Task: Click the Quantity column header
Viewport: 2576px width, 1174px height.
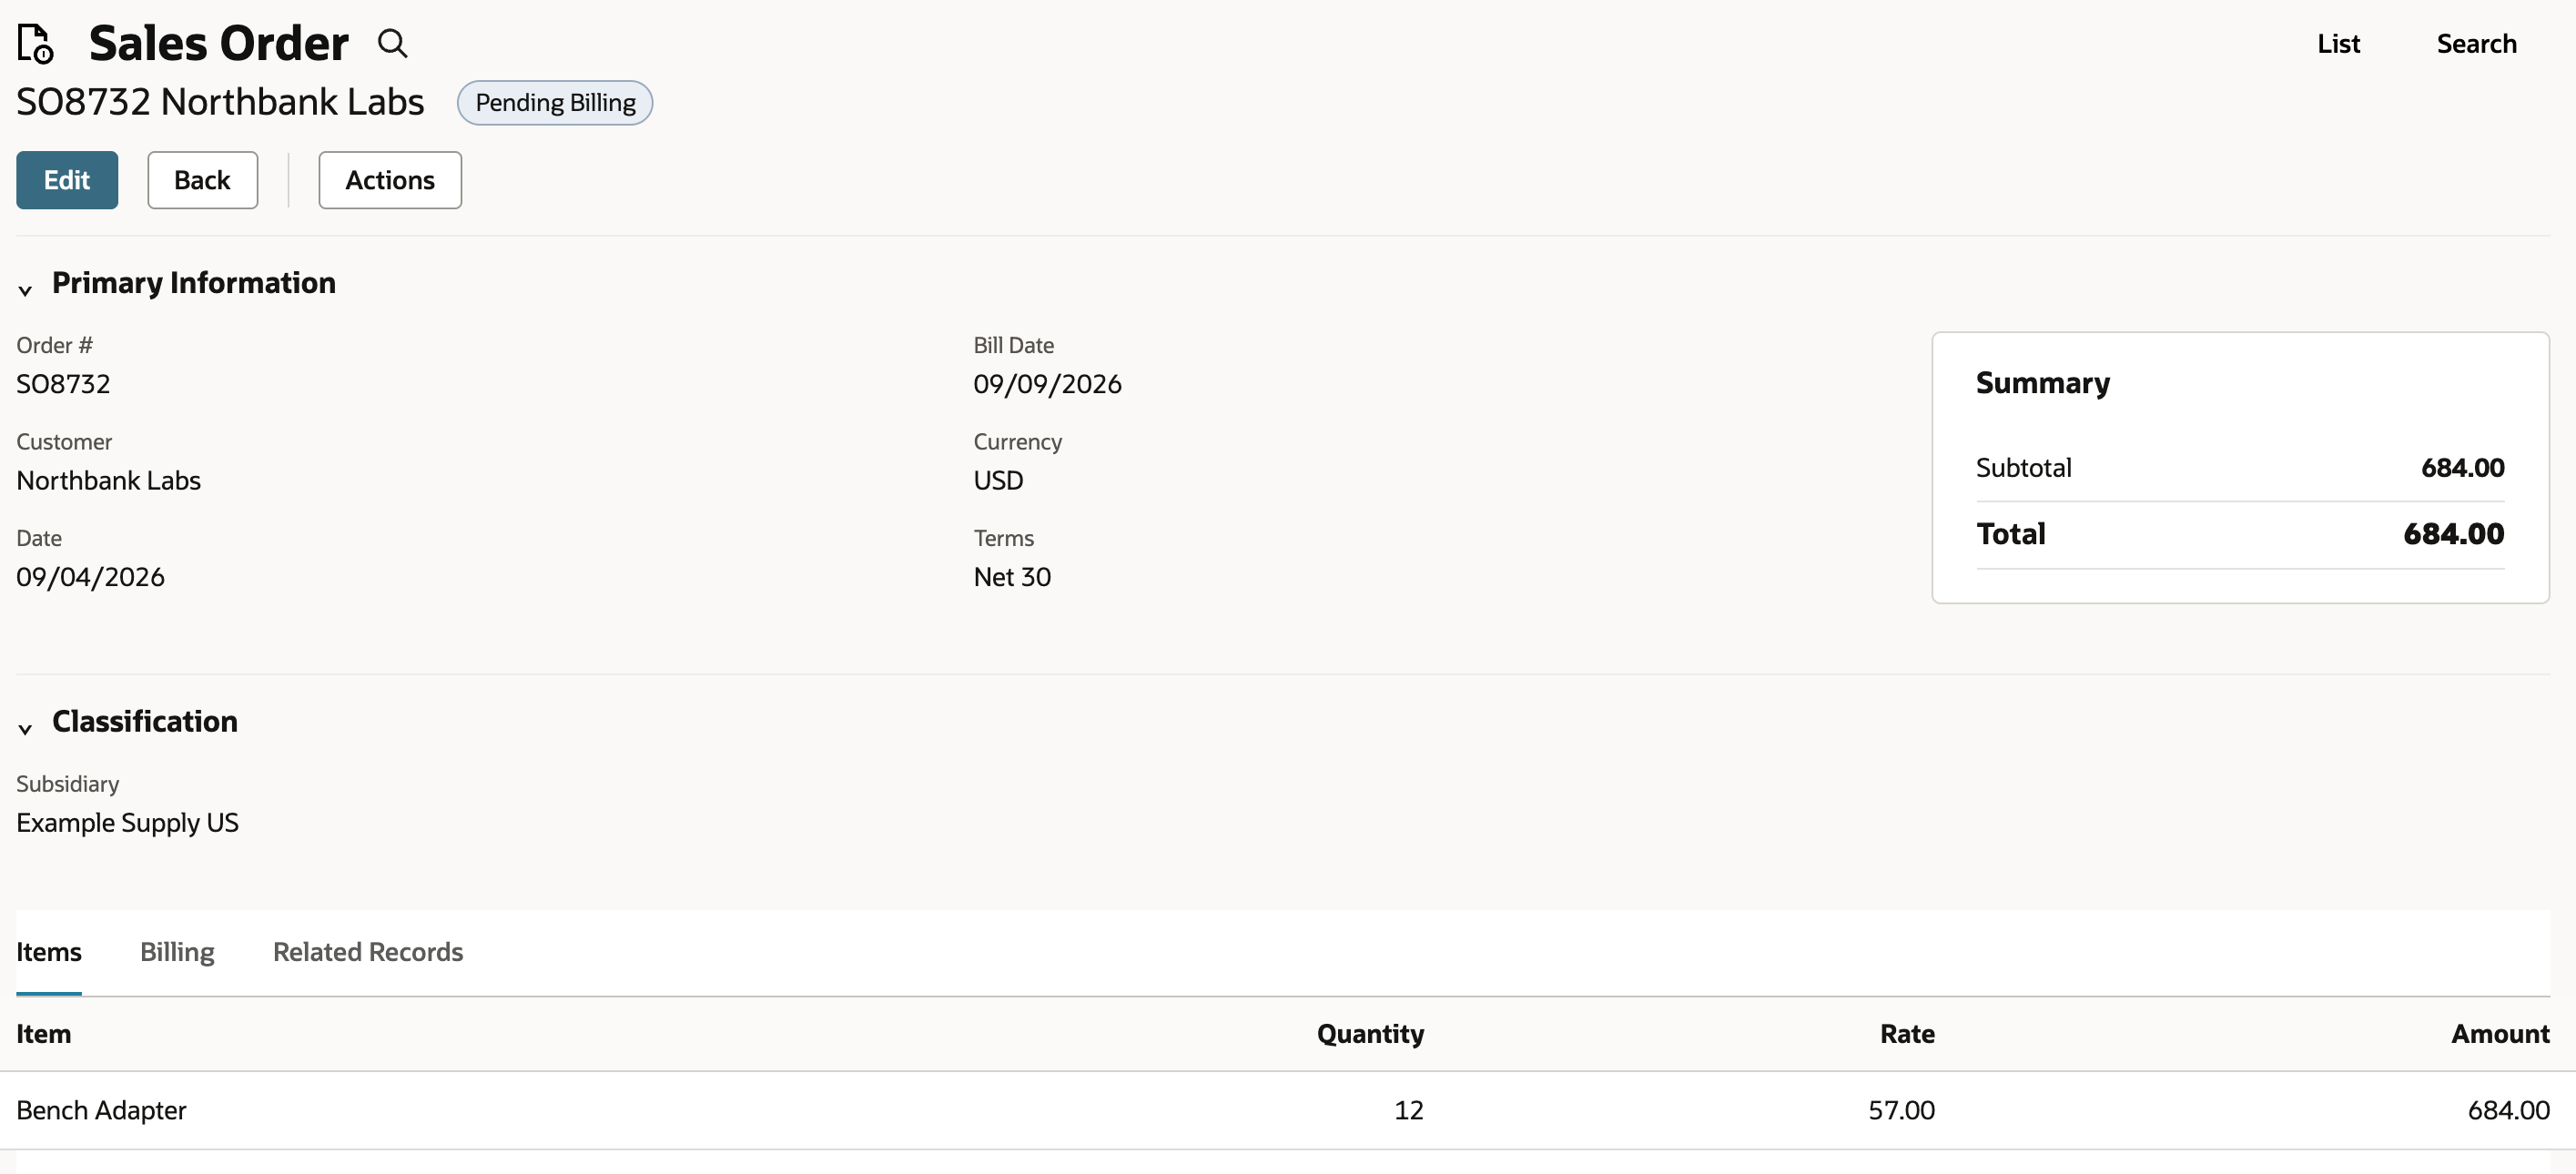Action: tap(1370, 1033)
